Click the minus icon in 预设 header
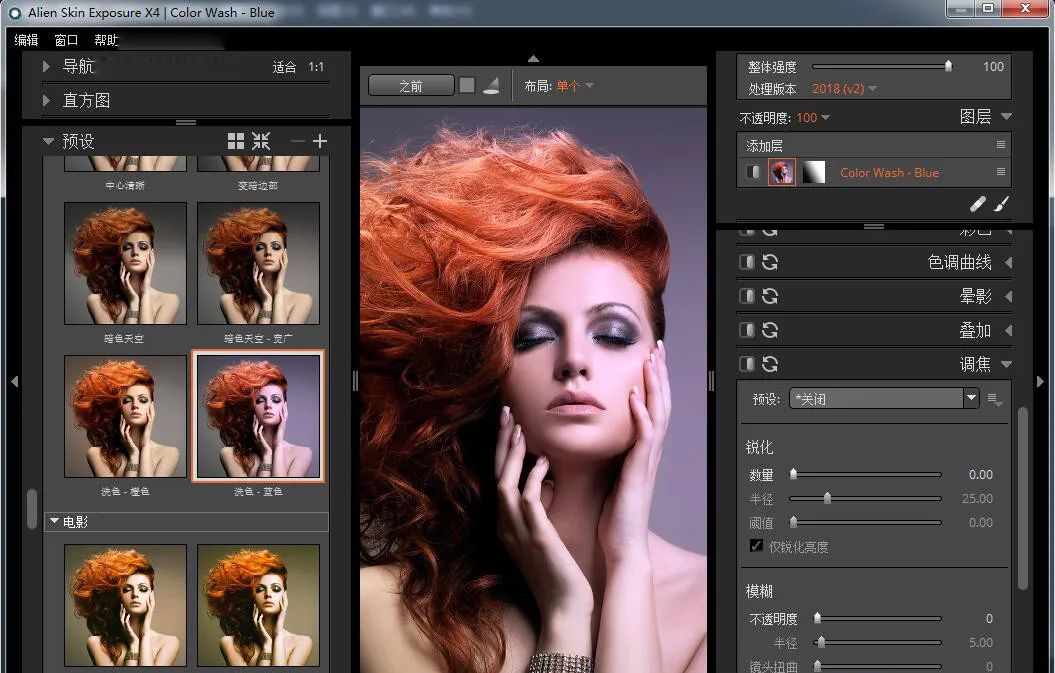Viewport: 1055px width, 673px height. tap(297, 141)
